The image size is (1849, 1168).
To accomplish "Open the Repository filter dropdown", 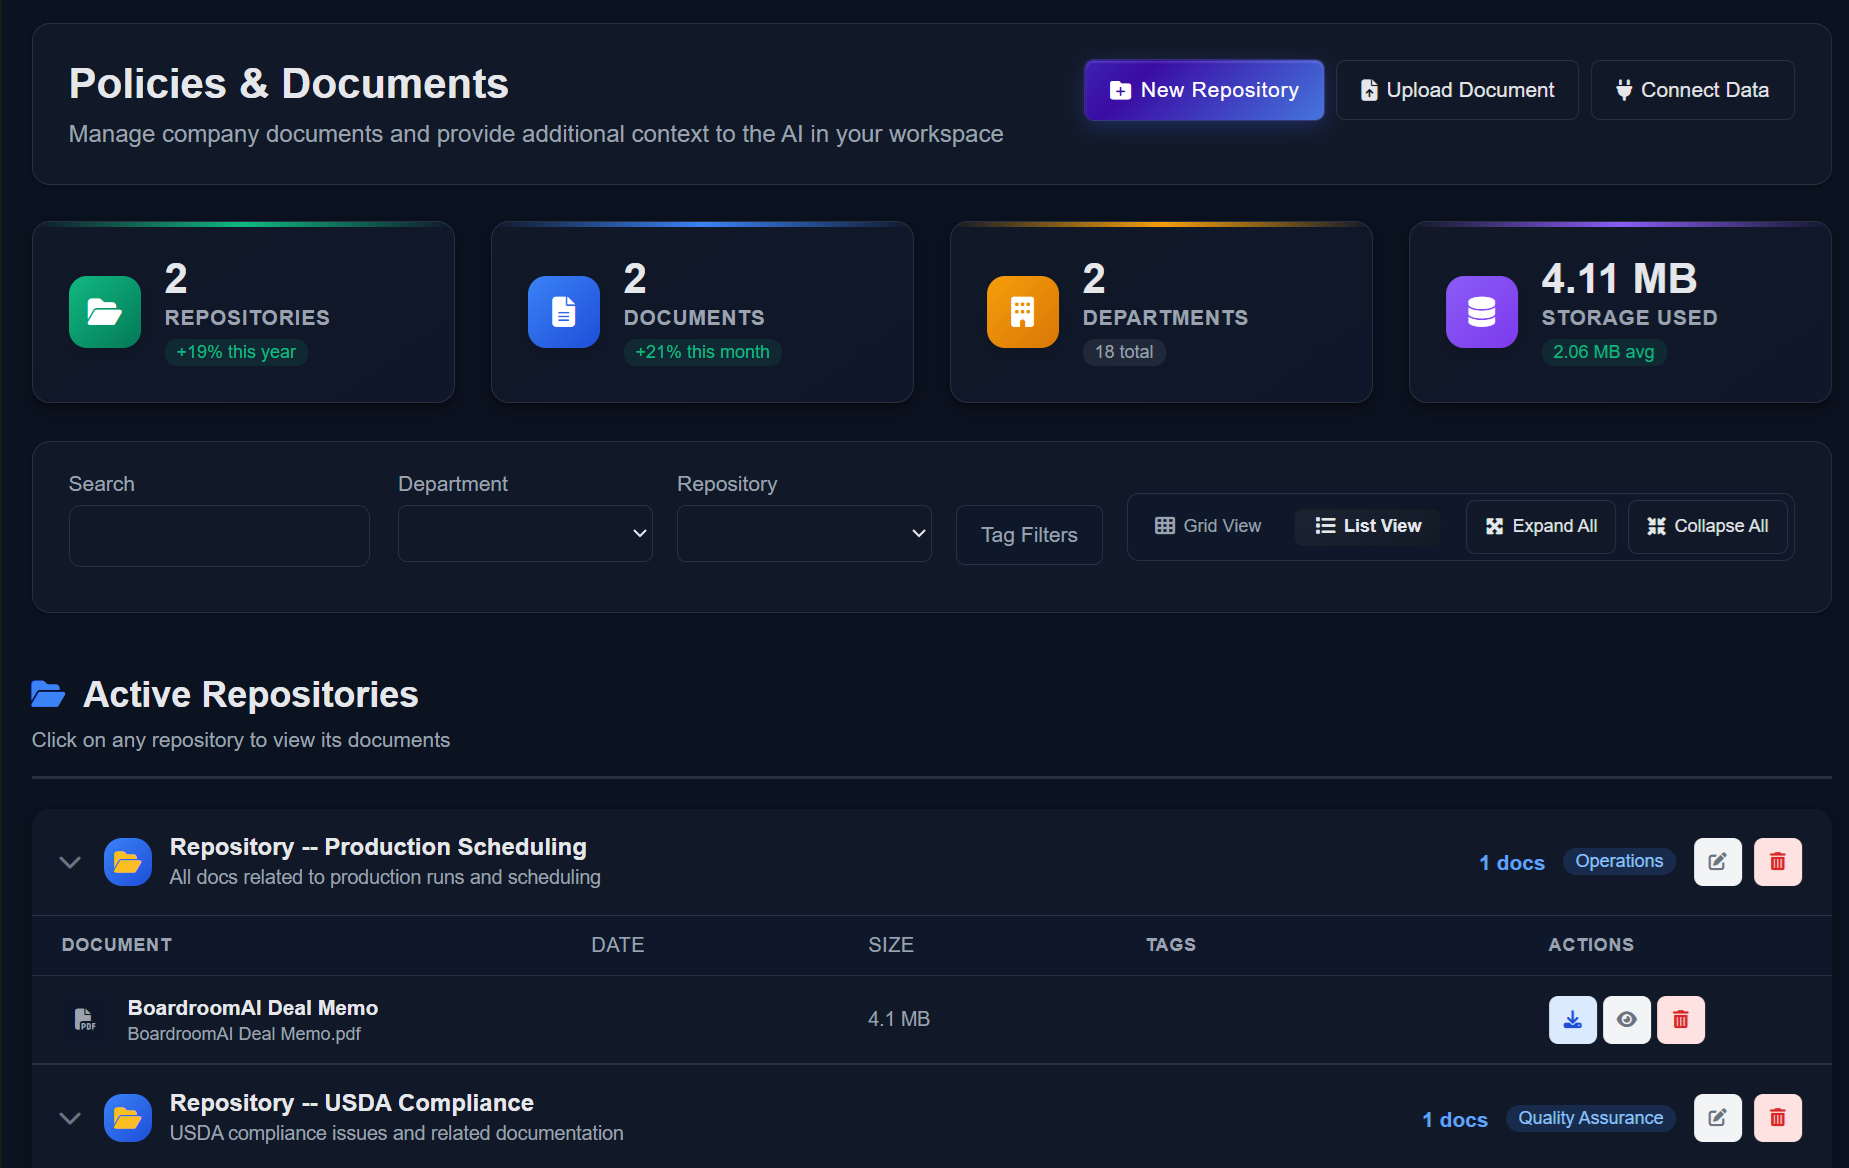I will (x=804, y=534).
